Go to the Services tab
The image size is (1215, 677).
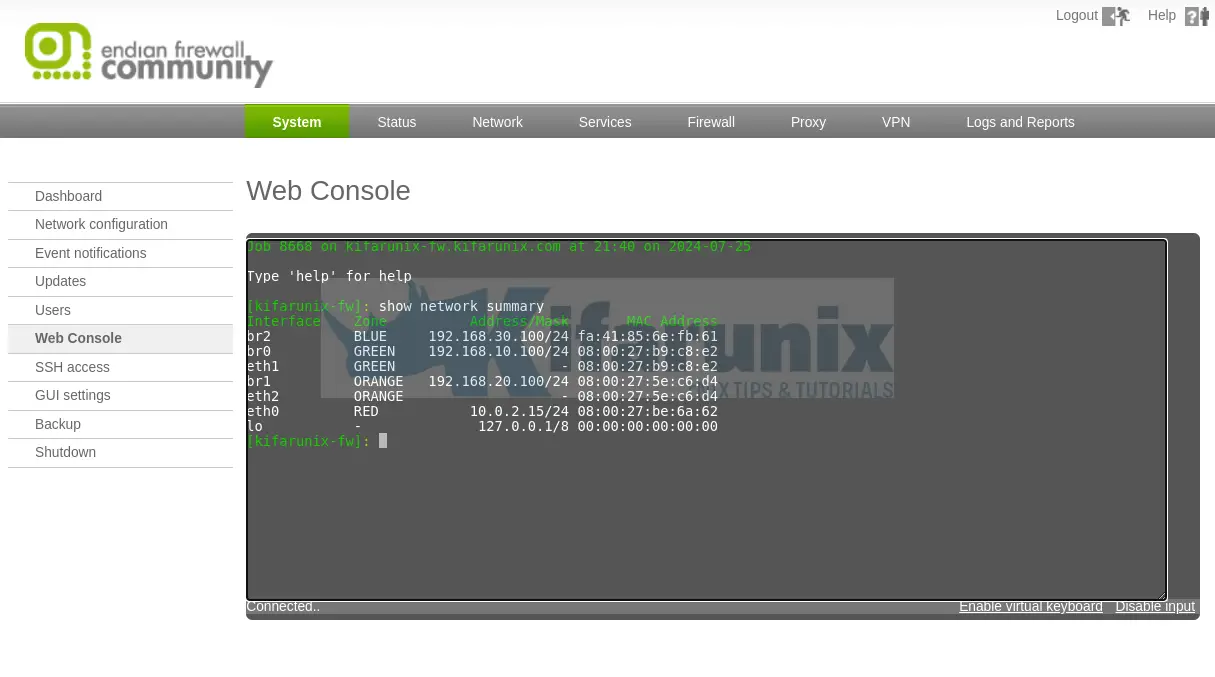605,122
